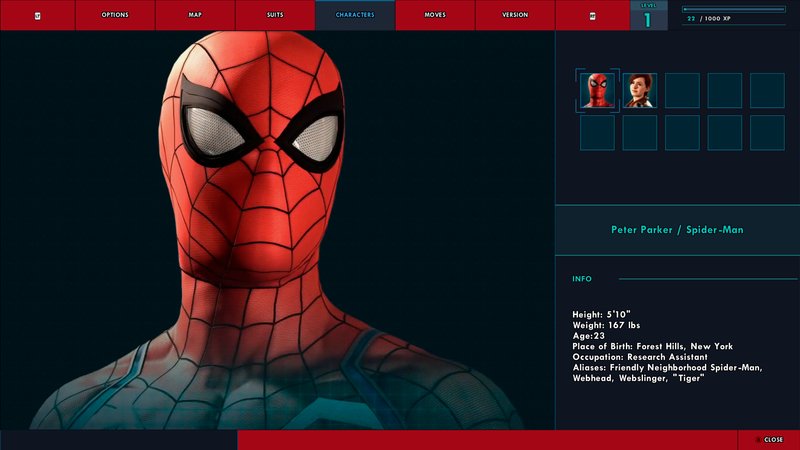800x450 pixels.
Task: Click the "22 / 1000 XP" counter
Action: tap(709, 18)
